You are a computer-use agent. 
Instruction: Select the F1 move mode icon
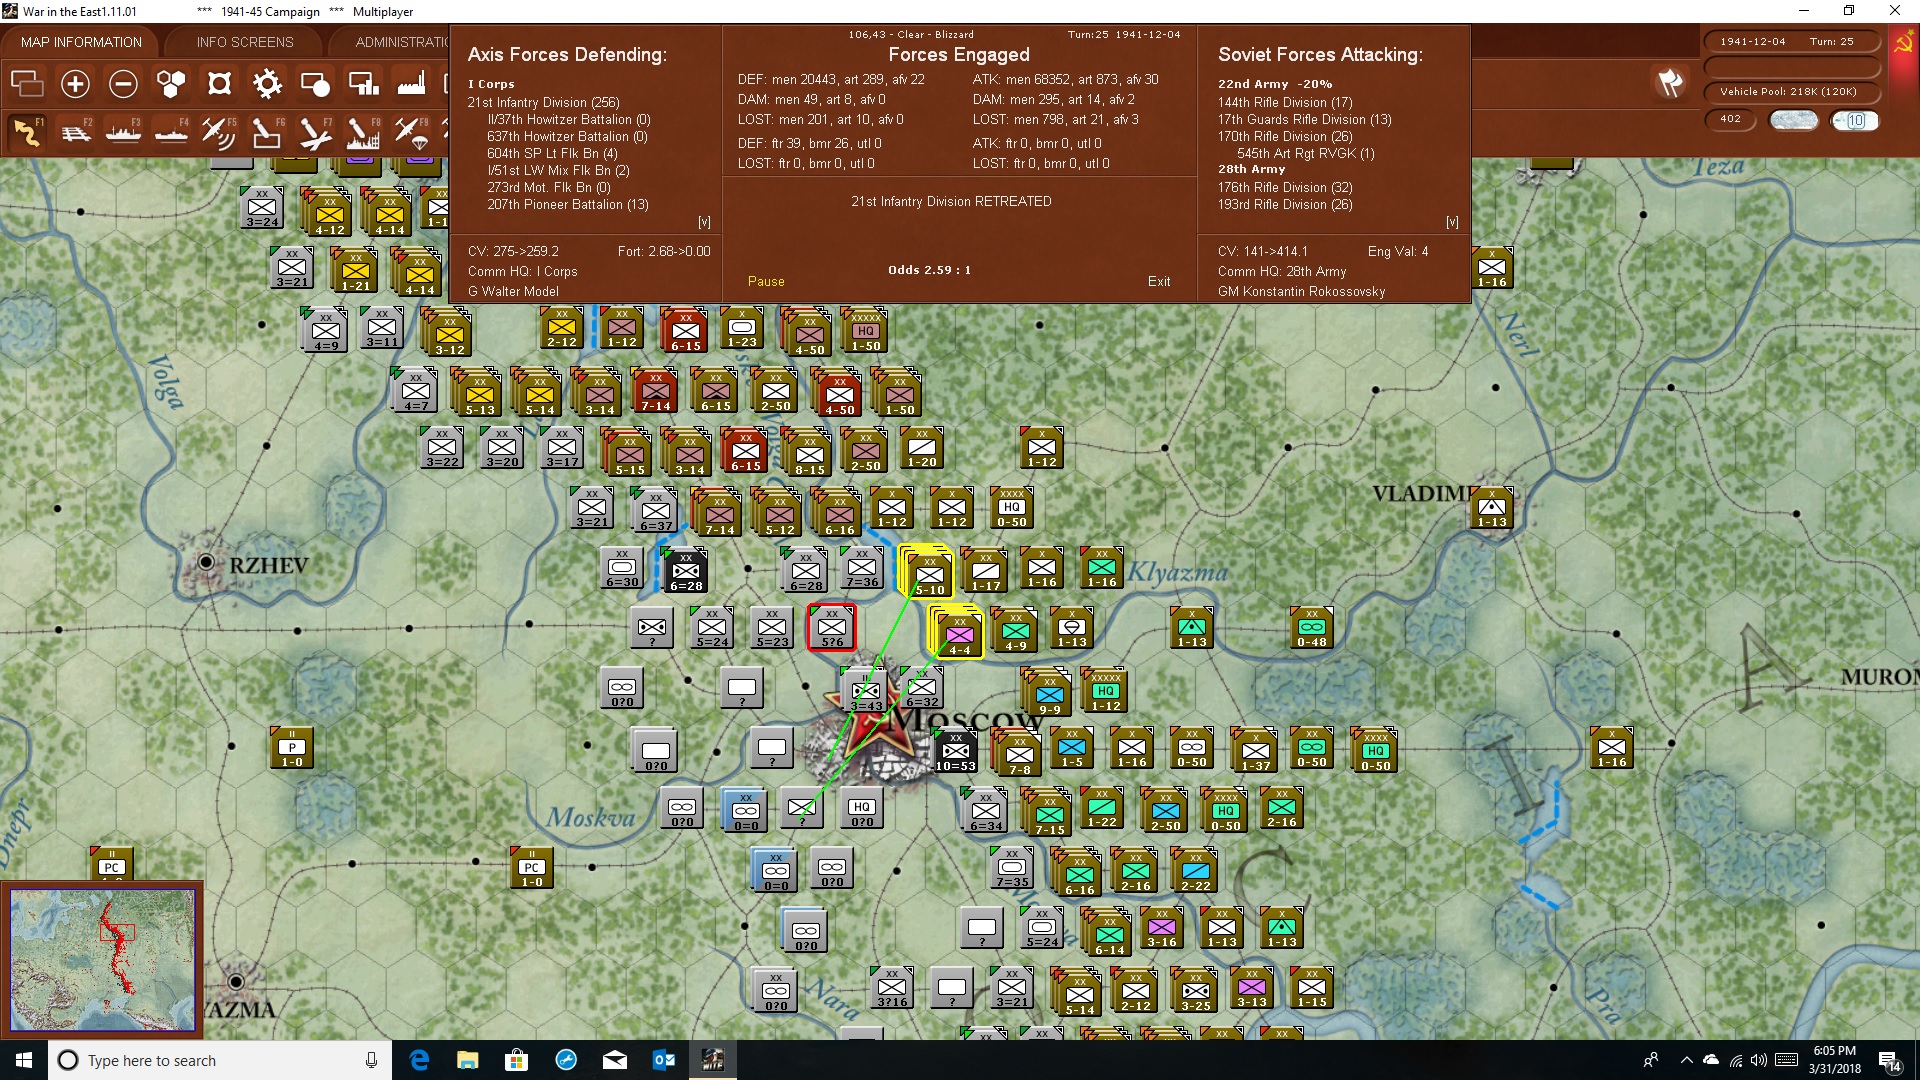point(27,132)
